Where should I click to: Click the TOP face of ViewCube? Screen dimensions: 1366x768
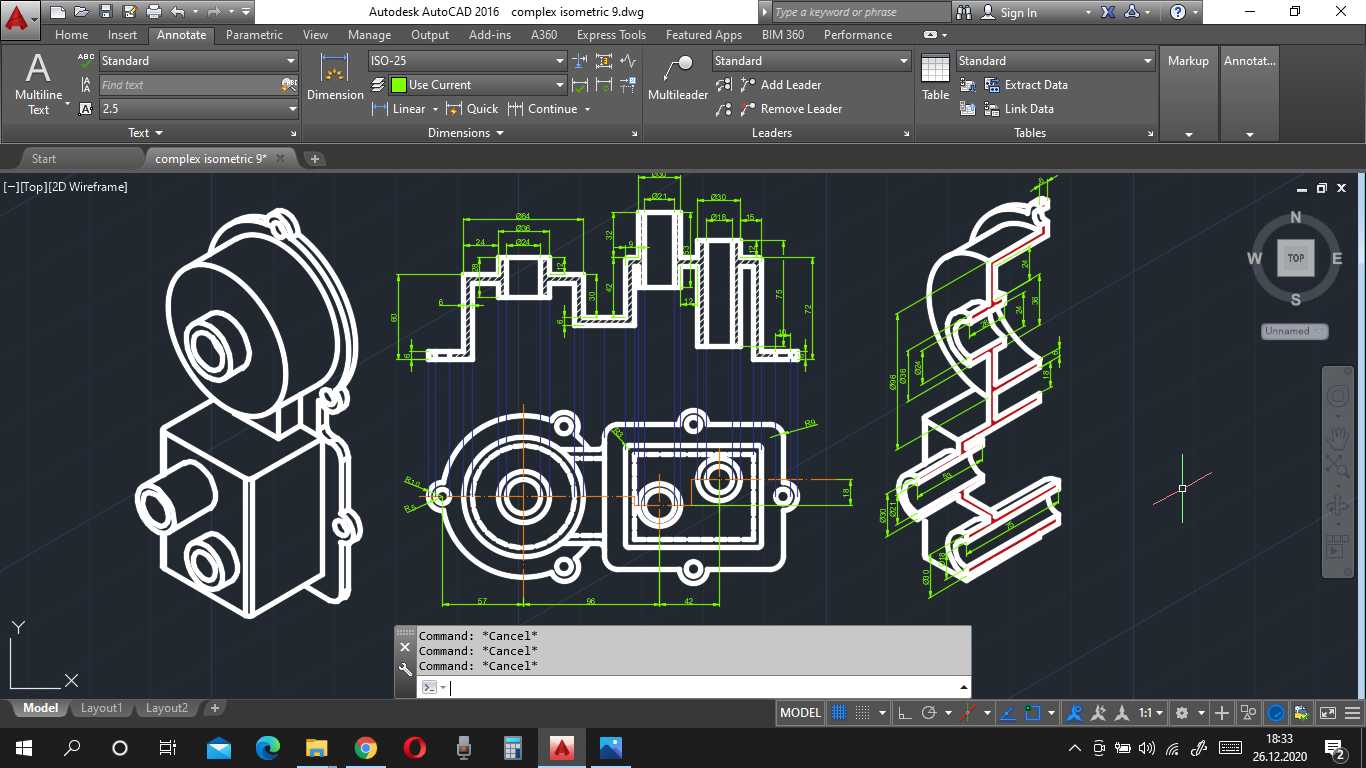coord(1295,258)
